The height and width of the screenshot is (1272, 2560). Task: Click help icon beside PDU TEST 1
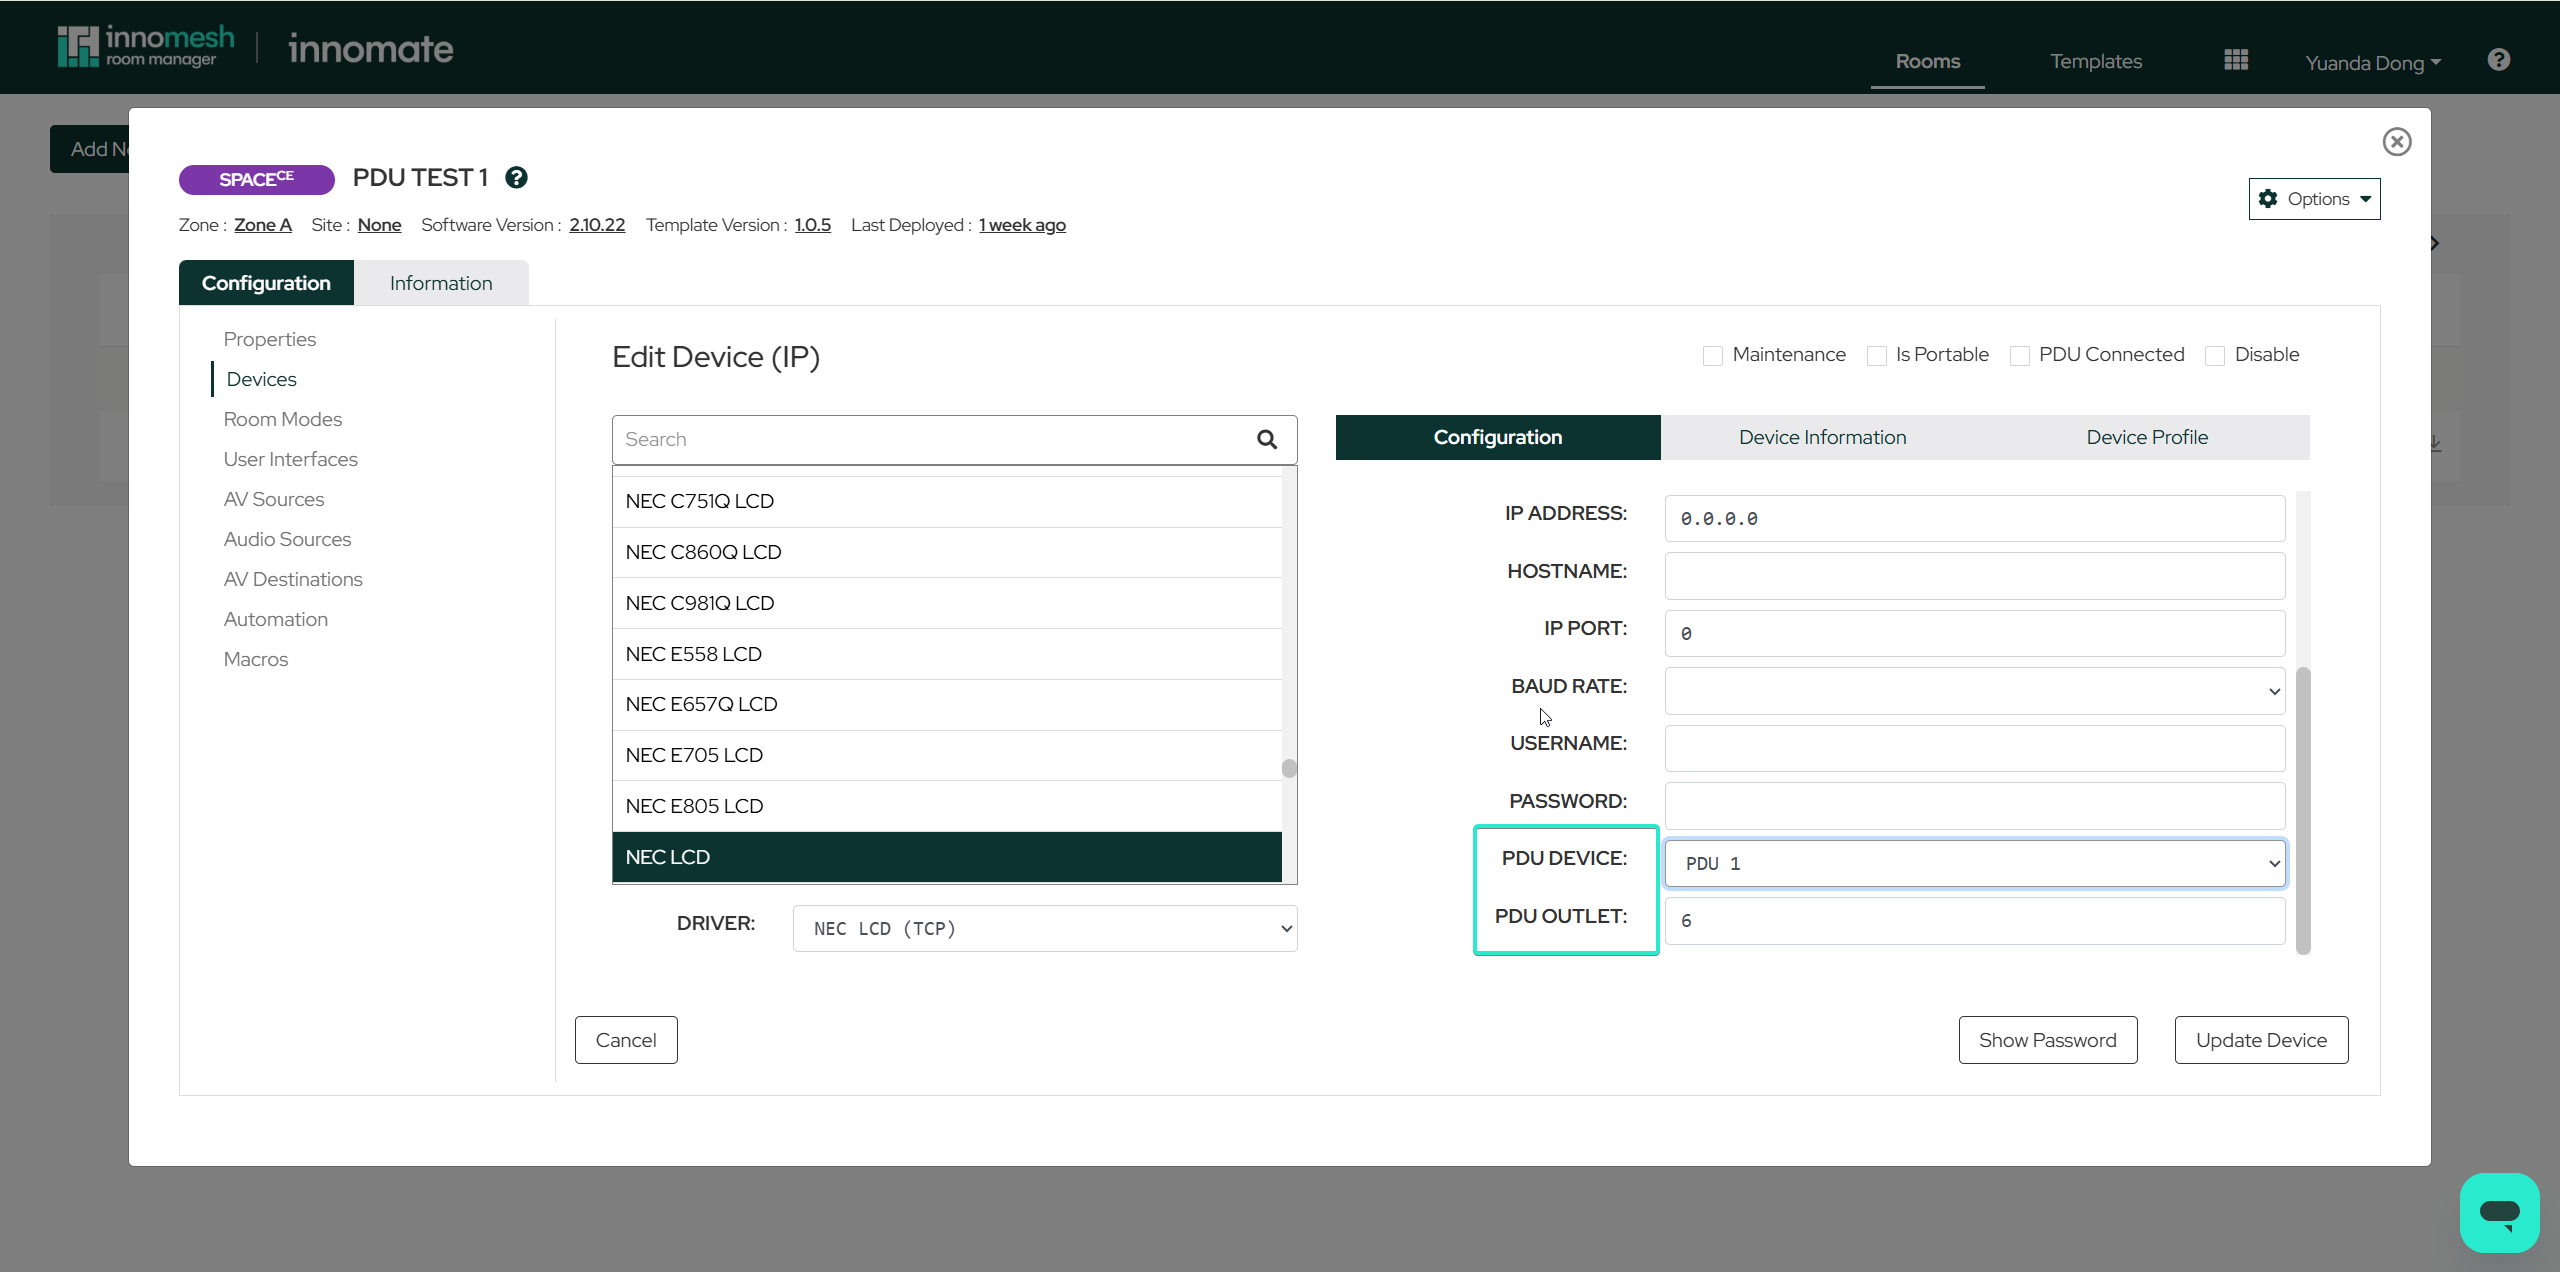coord(516,178)
